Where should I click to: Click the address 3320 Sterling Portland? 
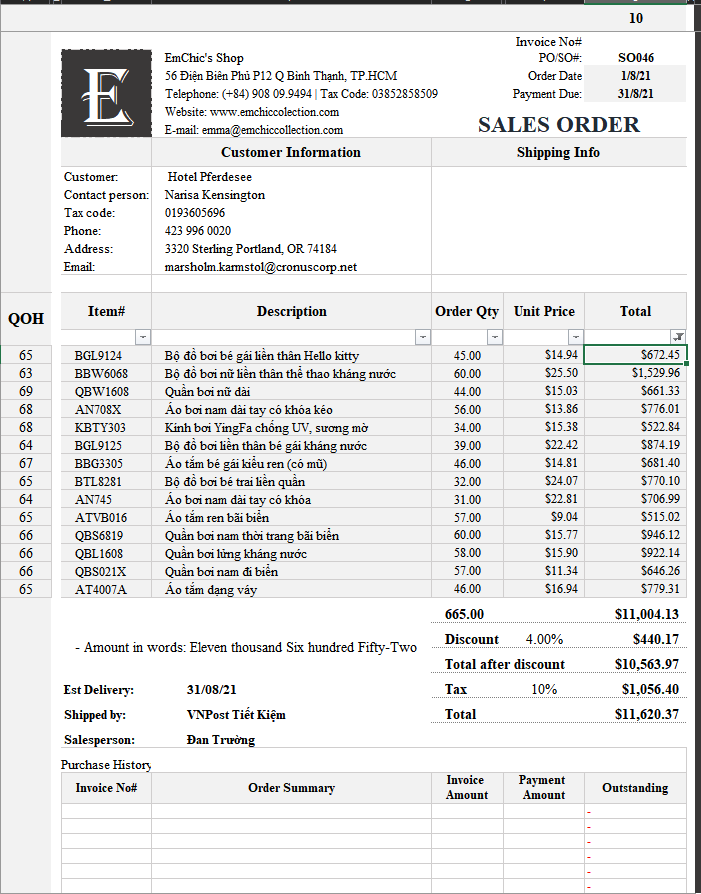(250, 249)
